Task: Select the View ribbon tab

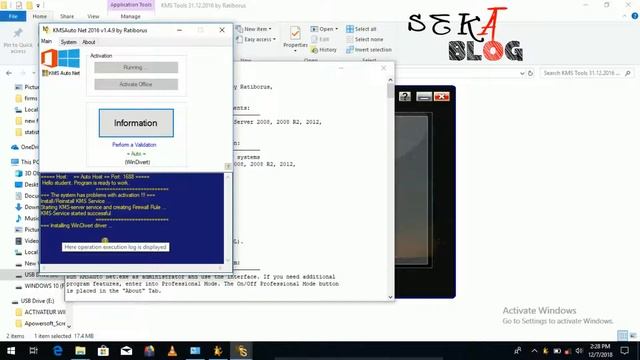Action: (x=93, y=16)
